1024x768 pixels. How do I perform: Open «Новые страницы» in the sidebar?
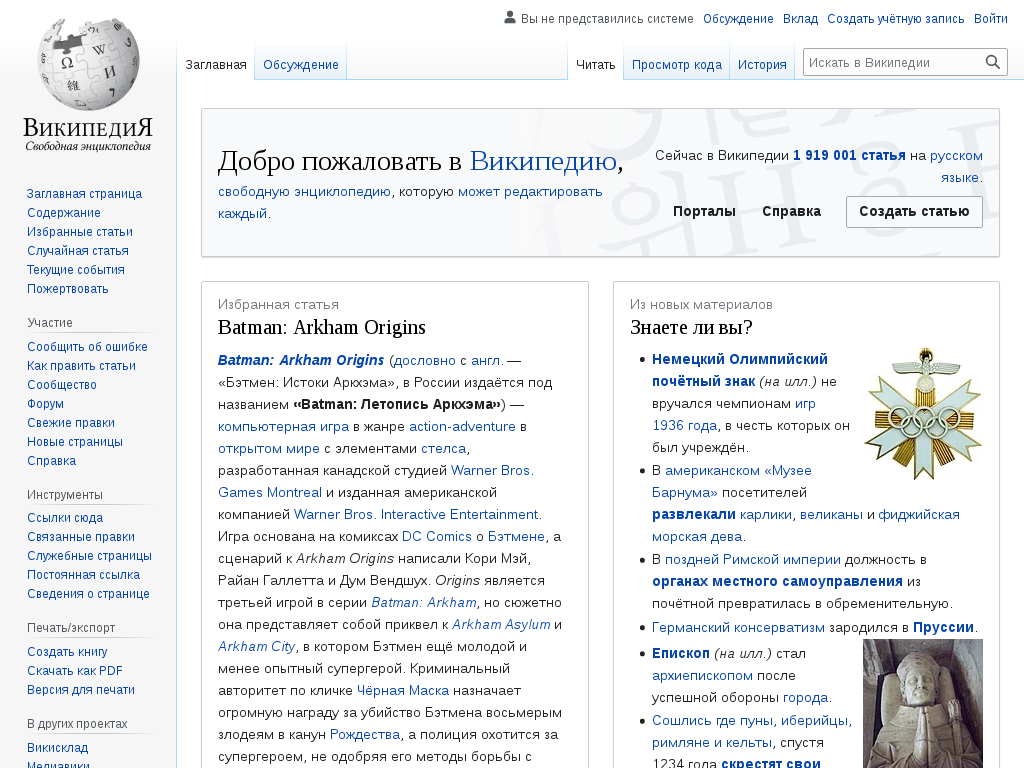[x=75, y=441]
